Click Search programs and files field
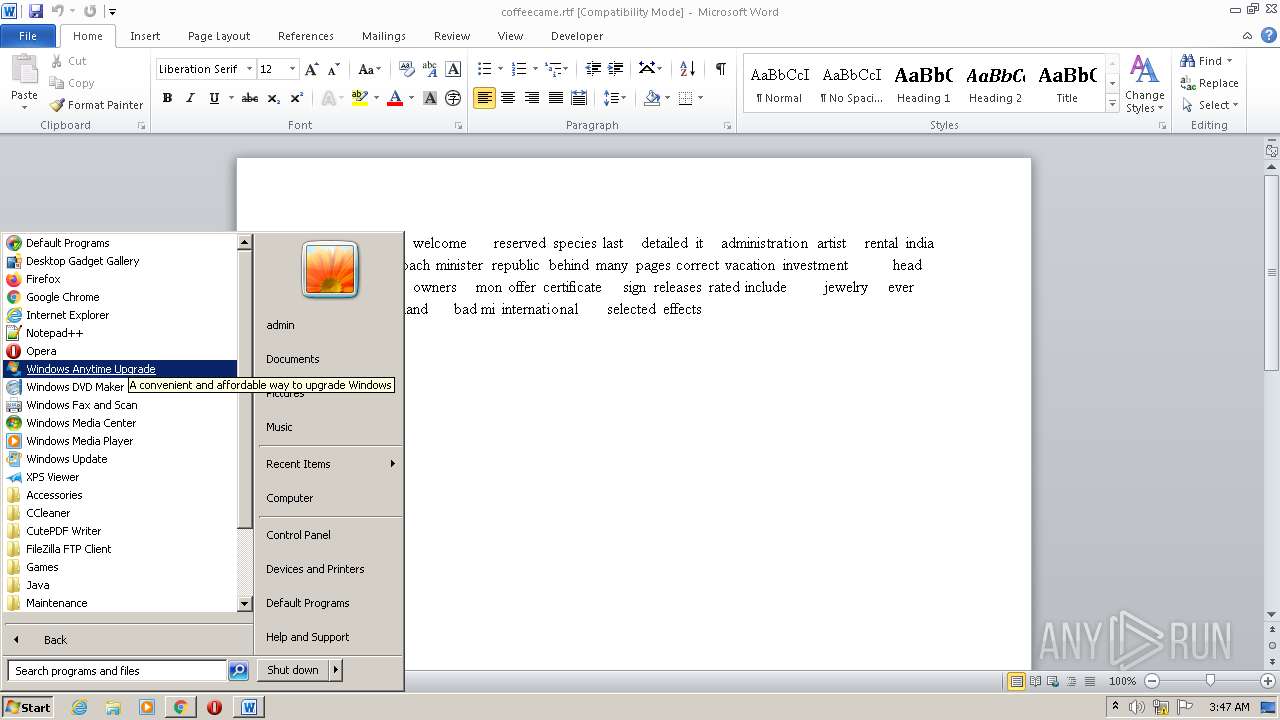1280x720 pixels. tap(117, 671)
